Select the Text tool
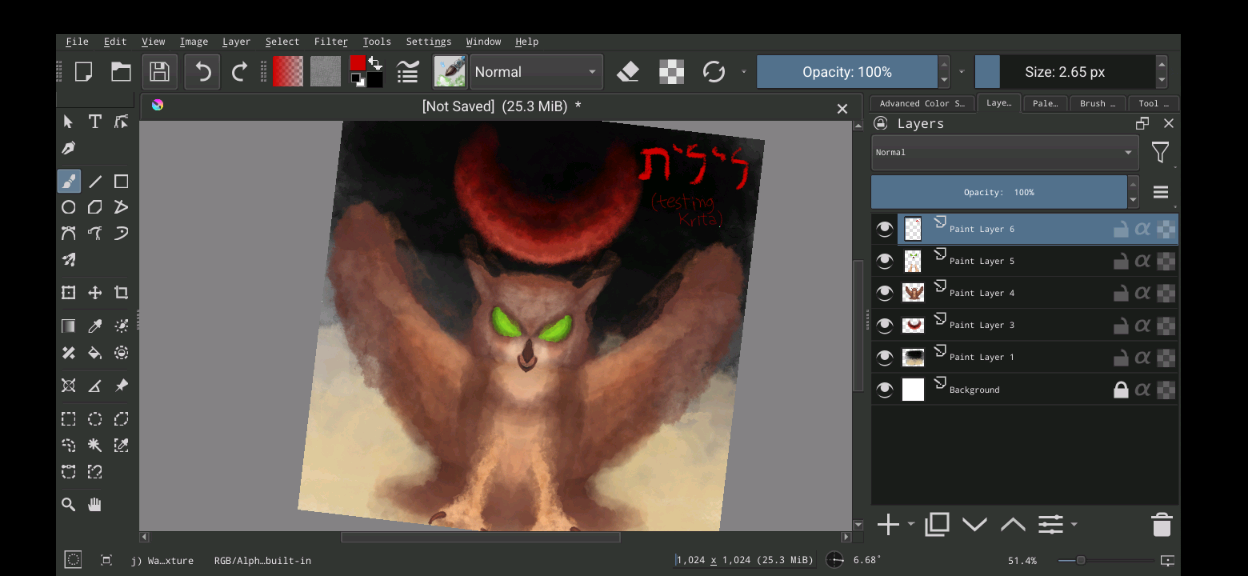 (95, 121)
